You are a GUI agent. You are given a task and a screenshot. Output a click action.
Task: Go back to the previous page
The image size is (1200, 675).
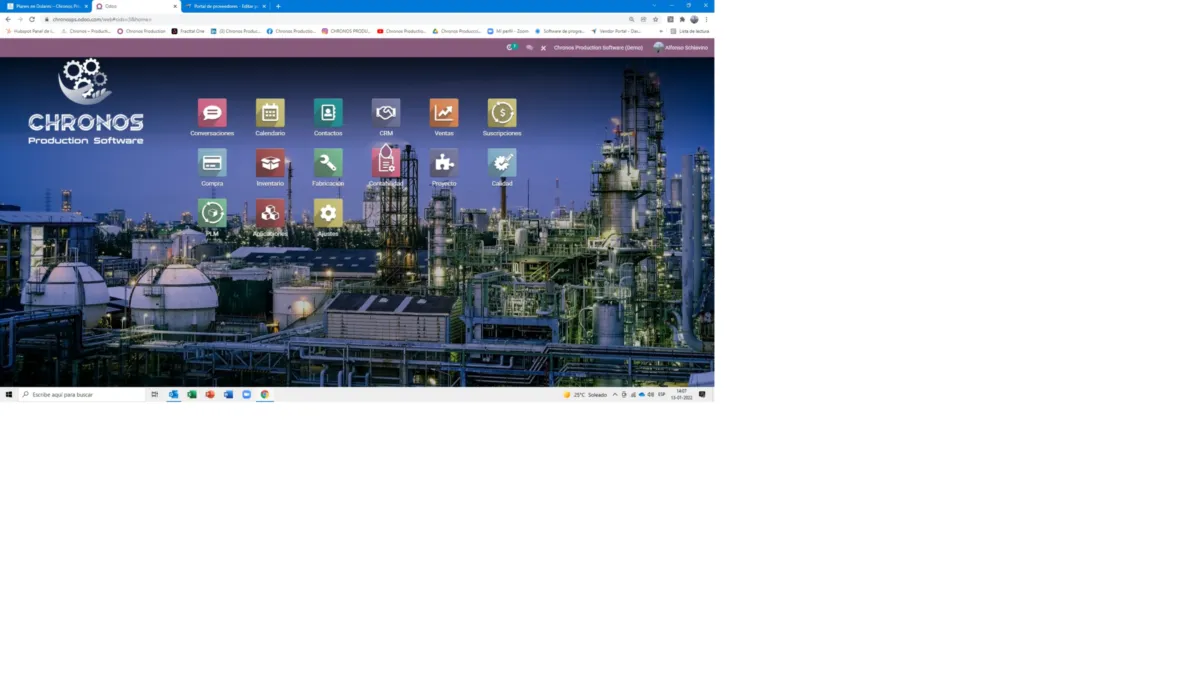coord(8,19)
